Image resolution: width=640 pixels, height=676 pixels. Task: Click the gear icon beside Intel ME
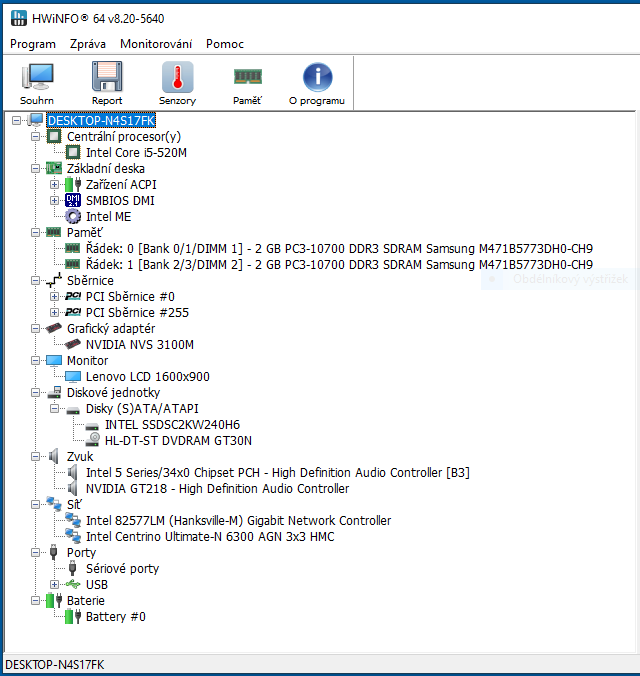(x=73, y=216)
